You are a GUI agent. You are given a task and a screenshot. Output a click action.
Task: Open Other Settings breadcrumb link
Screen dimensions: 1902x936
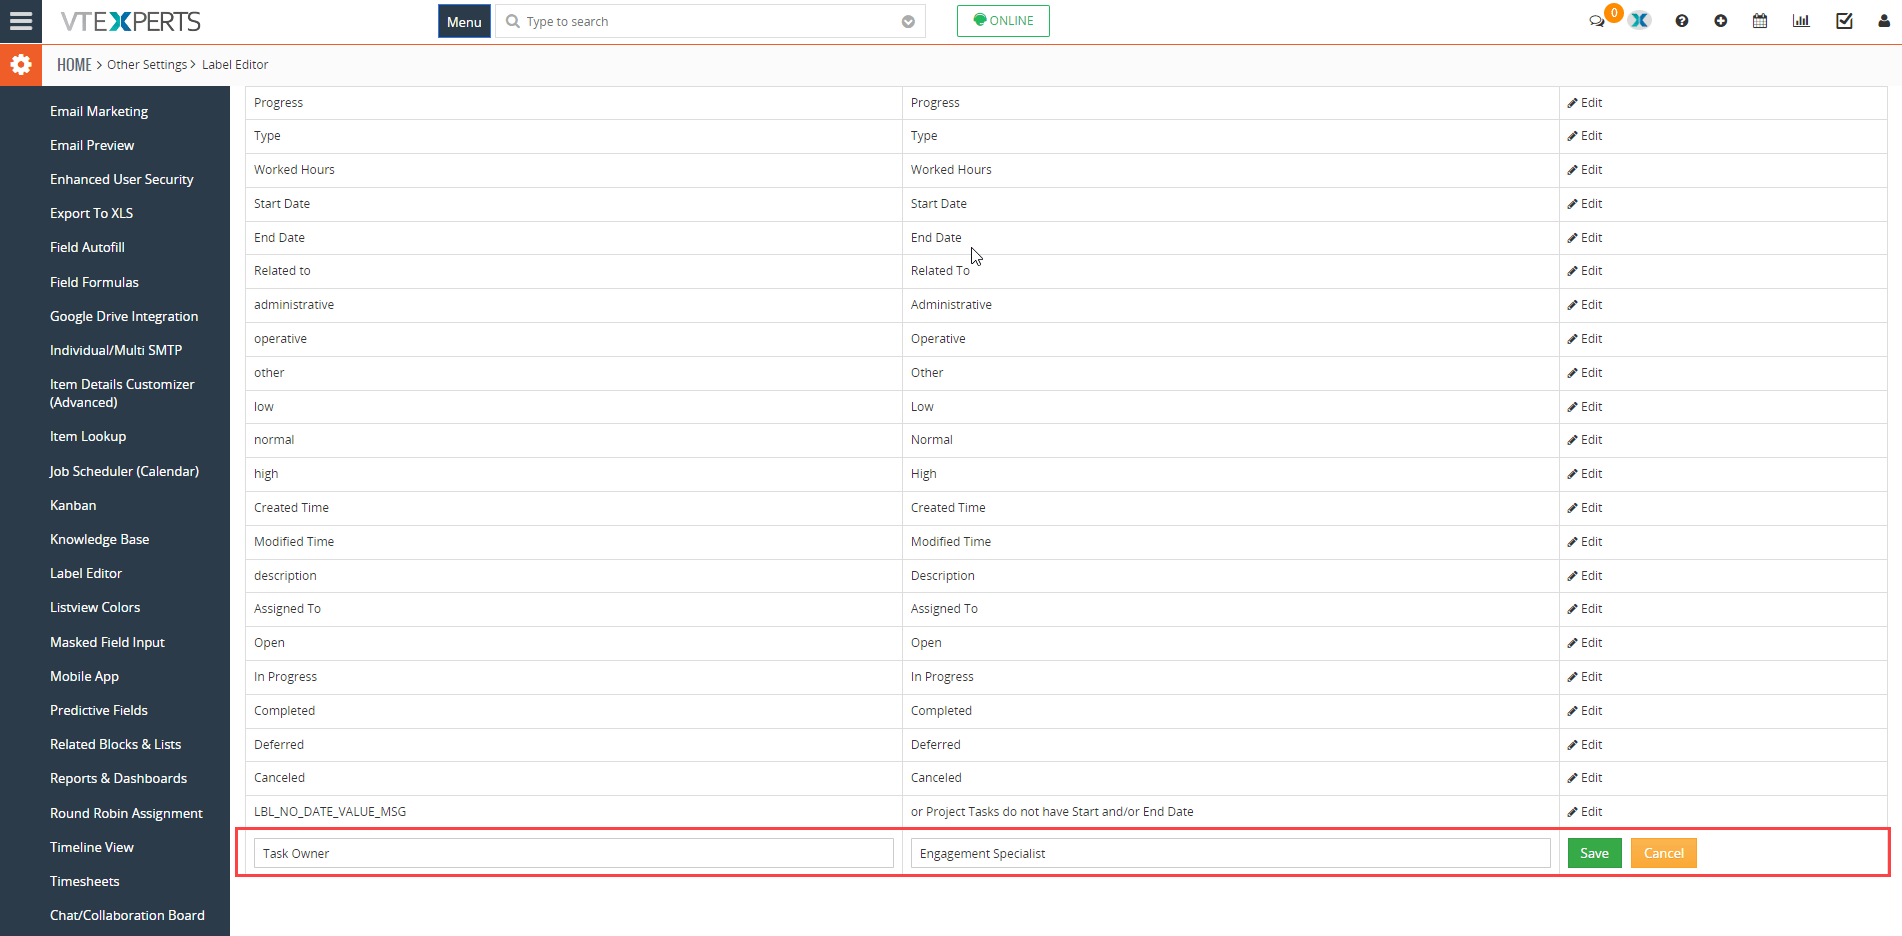pyautogui.click(x=147, y=65)
